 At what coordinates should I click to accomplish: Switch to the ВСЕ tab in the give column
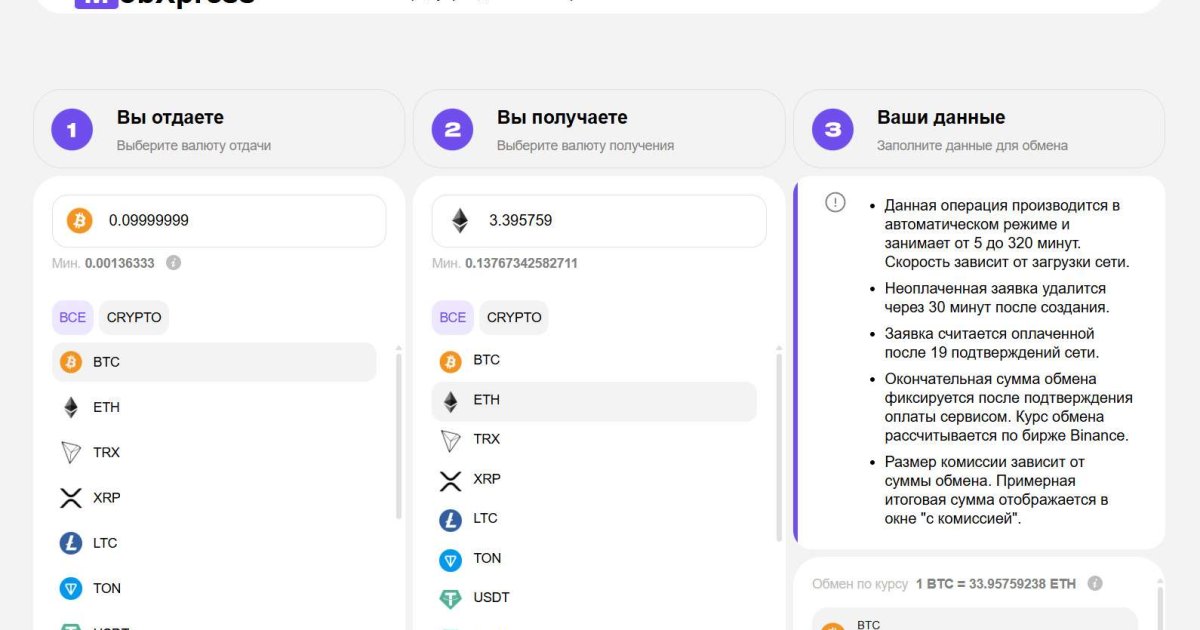[x=73, y=317]
